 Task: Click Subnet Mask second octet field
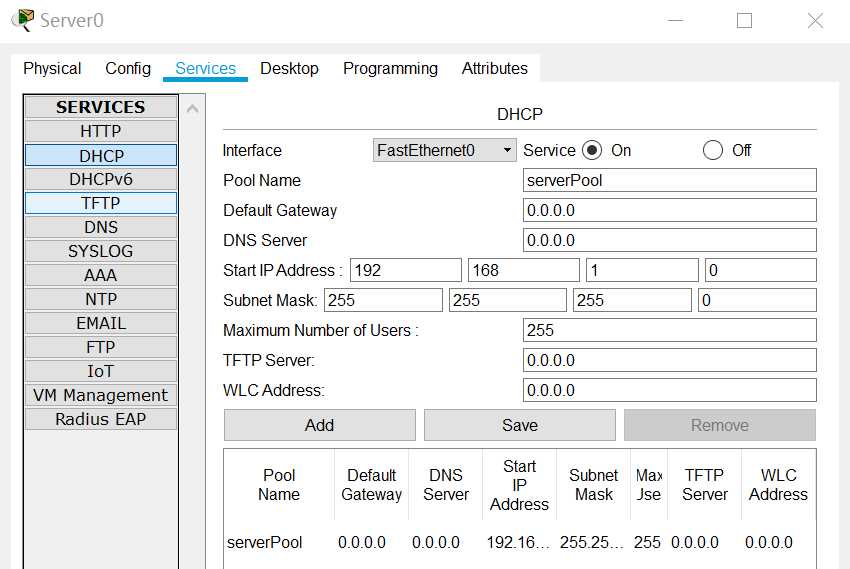click(x=508, y=300)
